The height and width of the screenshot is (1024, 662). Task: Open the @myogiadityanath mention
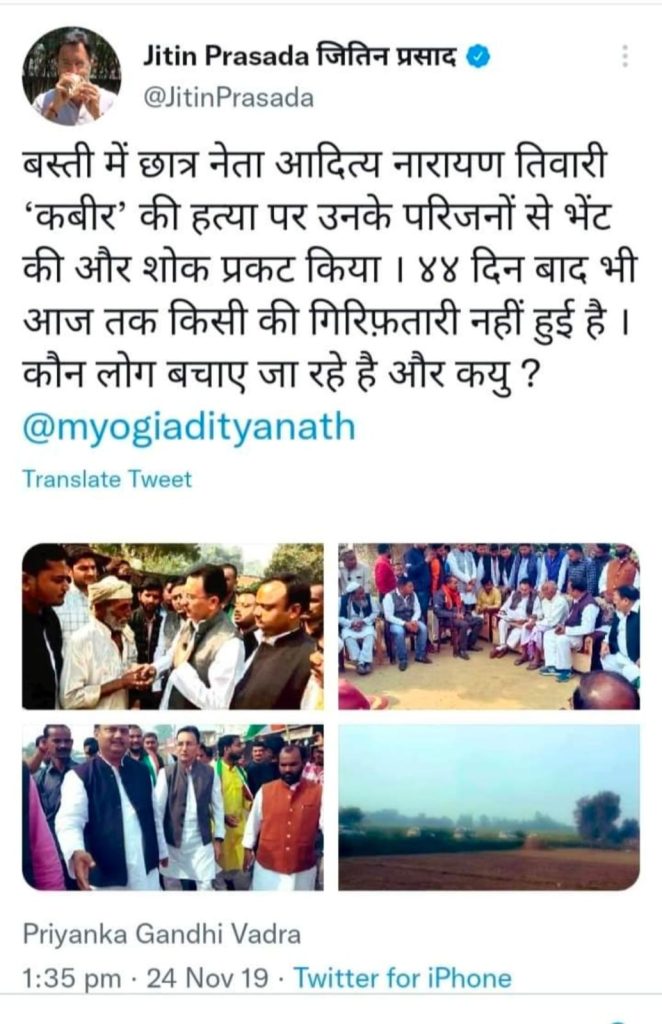189,428
